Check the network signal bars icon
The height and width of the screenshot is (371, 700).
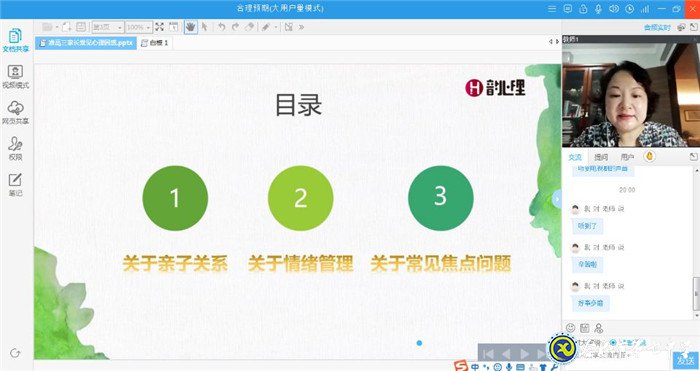coord(645,9)
